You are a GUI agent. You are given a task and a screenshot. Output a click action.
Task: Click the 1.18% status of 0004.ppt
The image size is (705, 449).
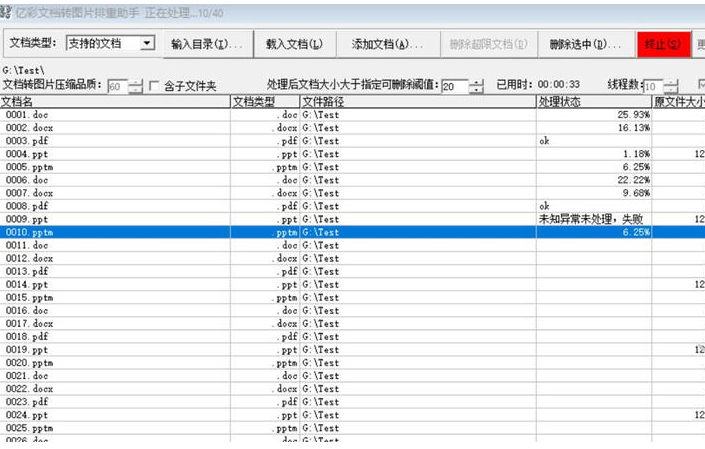[x=636, y=154]
